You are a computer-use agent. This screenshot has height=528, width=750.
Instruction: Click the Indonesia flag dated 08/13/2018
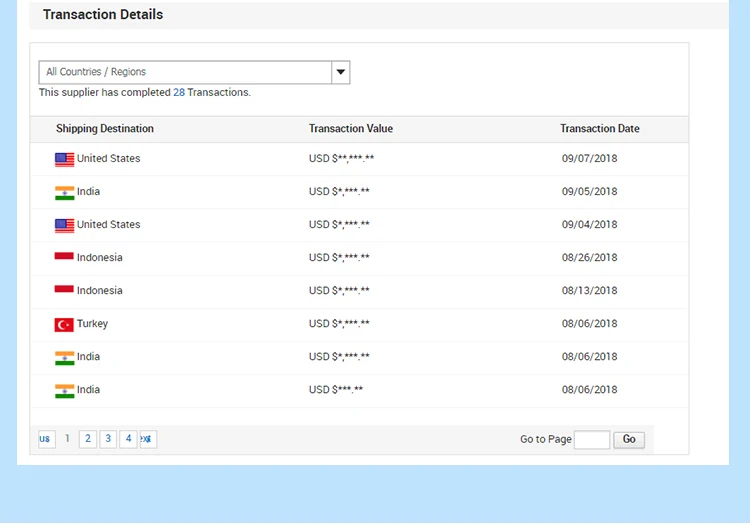tap(64, 291)
